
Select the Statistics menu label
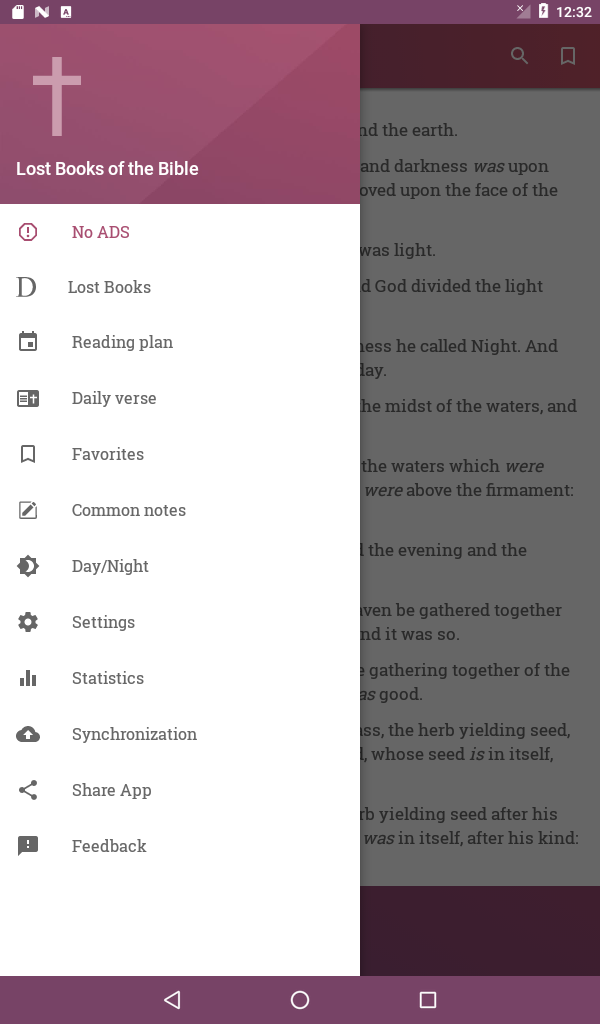click(x=108, y=678)
